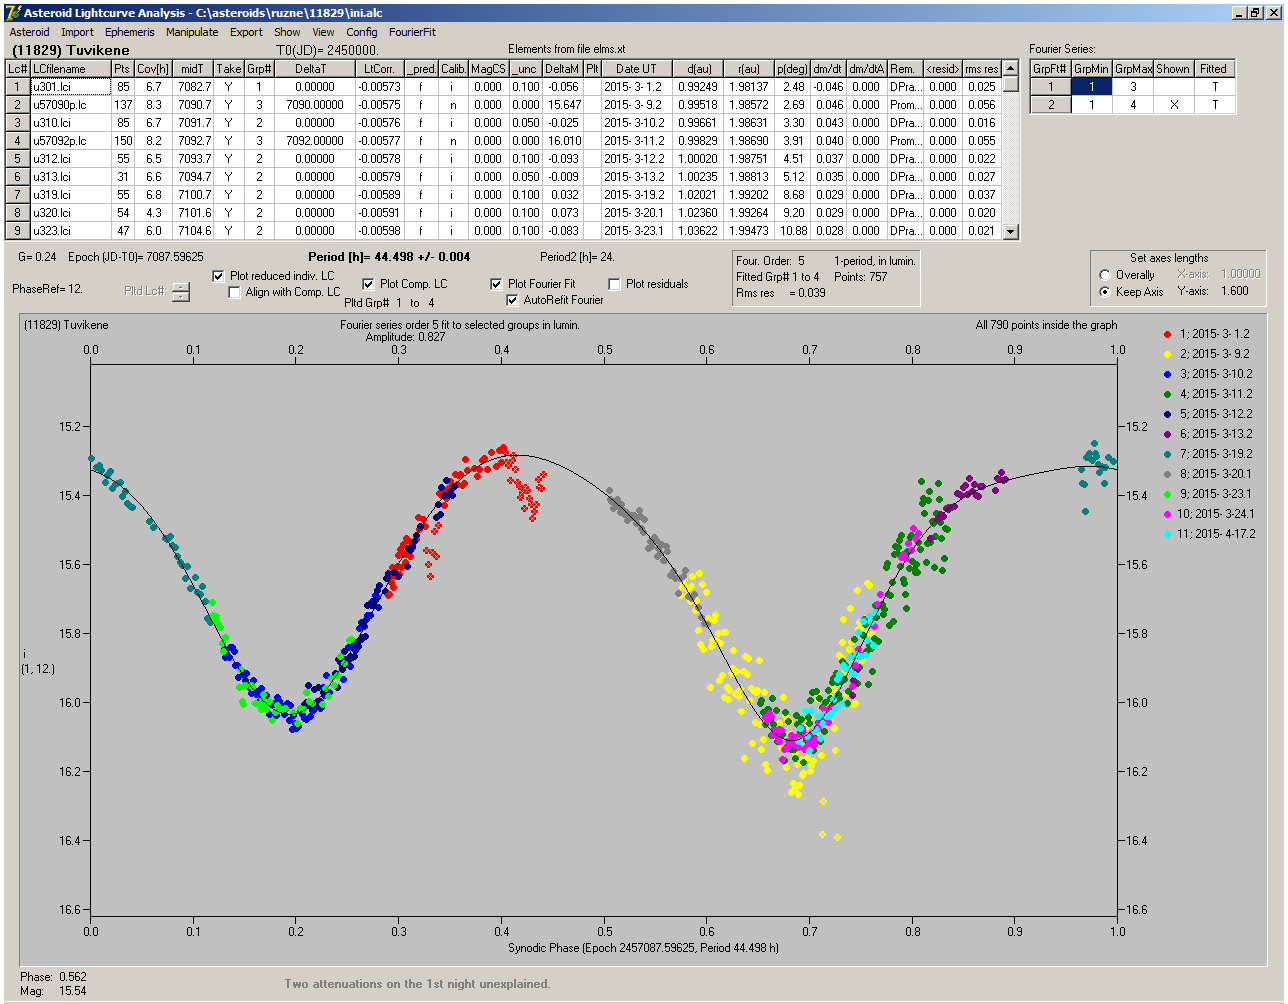Select file u320.lci in table
The image size is (1288, 1004).
pos(70,213)
